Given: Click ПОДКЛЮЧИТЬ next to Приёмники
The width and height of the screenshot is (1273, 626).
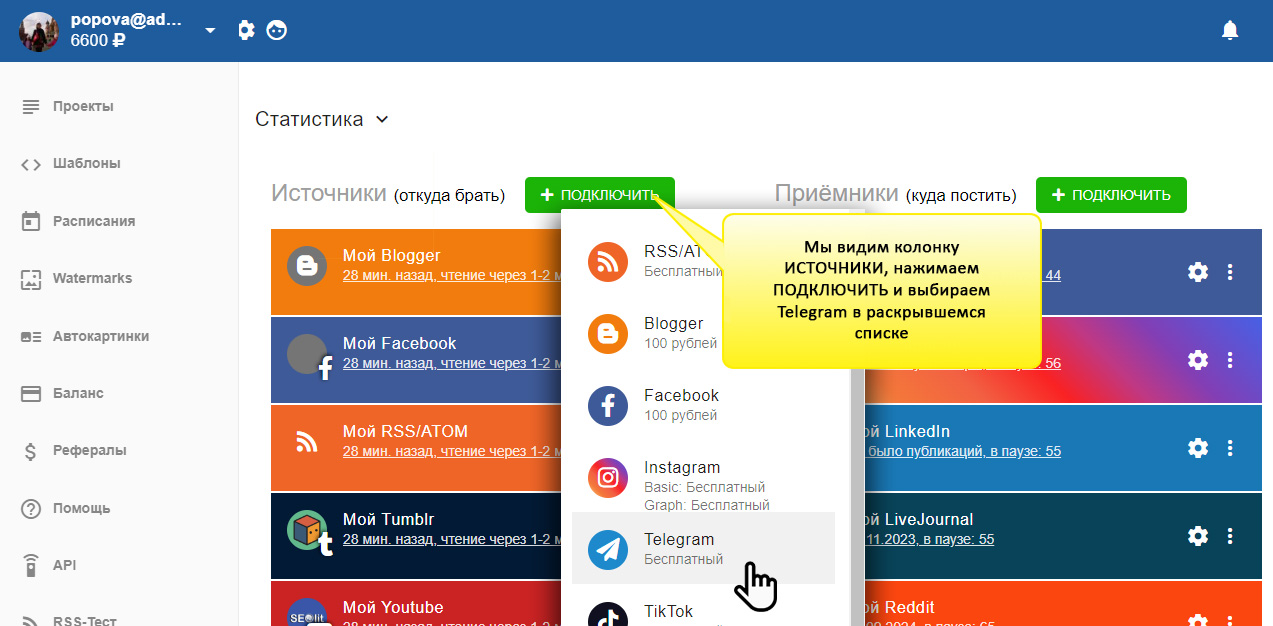Looking at the screenshot, I should [x=1111, y=195].
